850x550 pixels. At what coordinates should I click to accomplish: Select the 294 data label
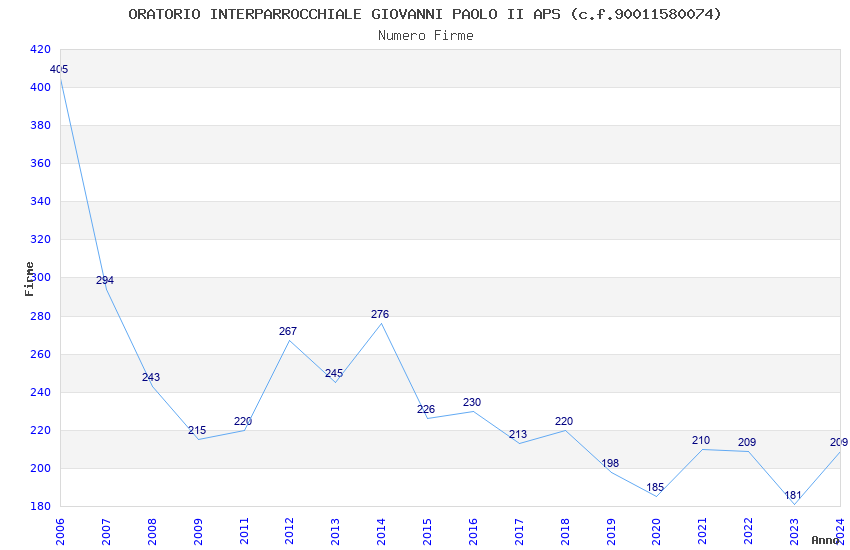click(x=105, y=280)
